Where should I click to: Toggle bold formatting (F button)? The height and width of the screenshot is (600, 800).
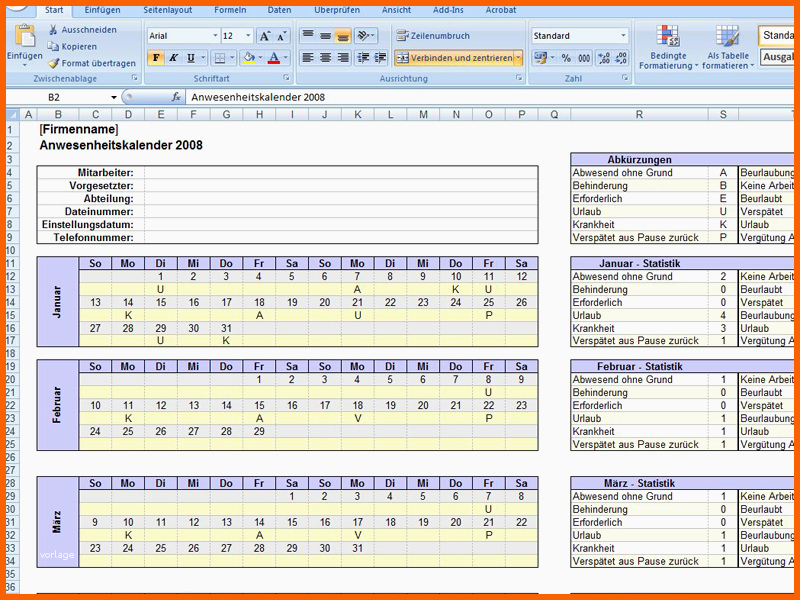point(156,59)
